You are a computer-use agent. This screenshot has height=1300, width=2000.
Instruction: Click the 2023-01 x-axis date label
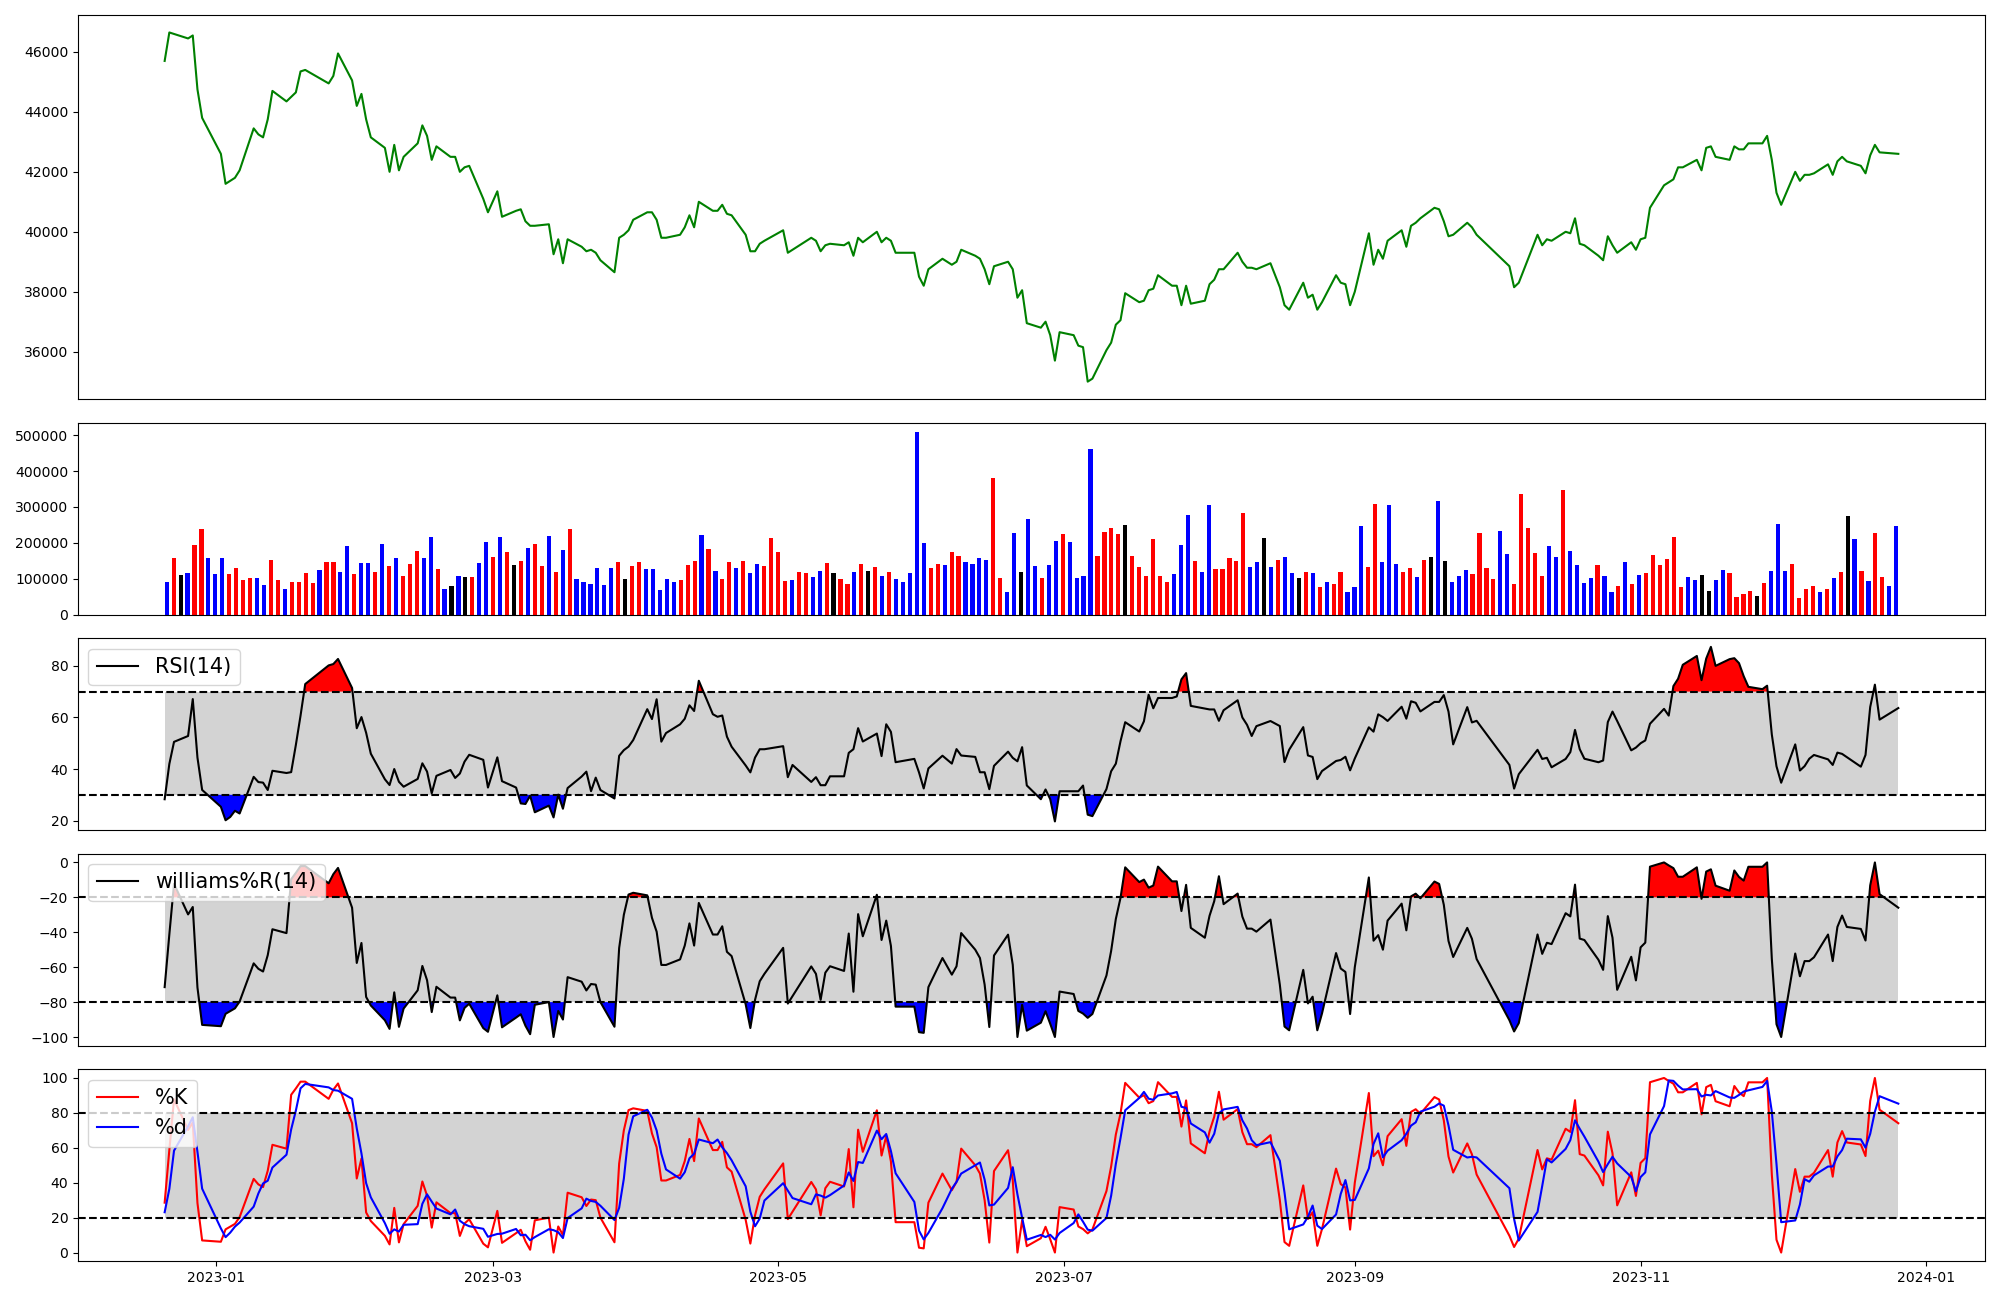click(216, 1277)
